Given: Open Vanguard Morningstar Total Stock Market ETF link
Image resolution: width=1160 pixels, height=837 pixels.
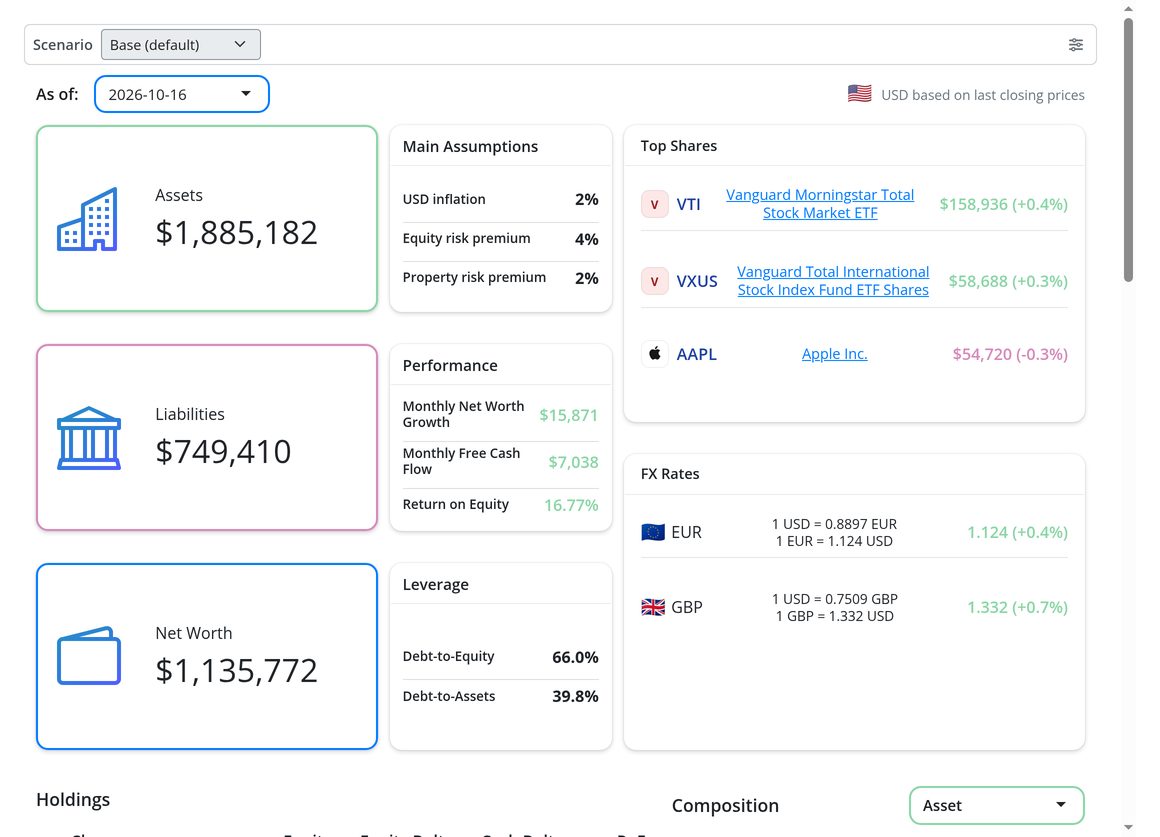Looking at the screenshot, I should point(820,204).
